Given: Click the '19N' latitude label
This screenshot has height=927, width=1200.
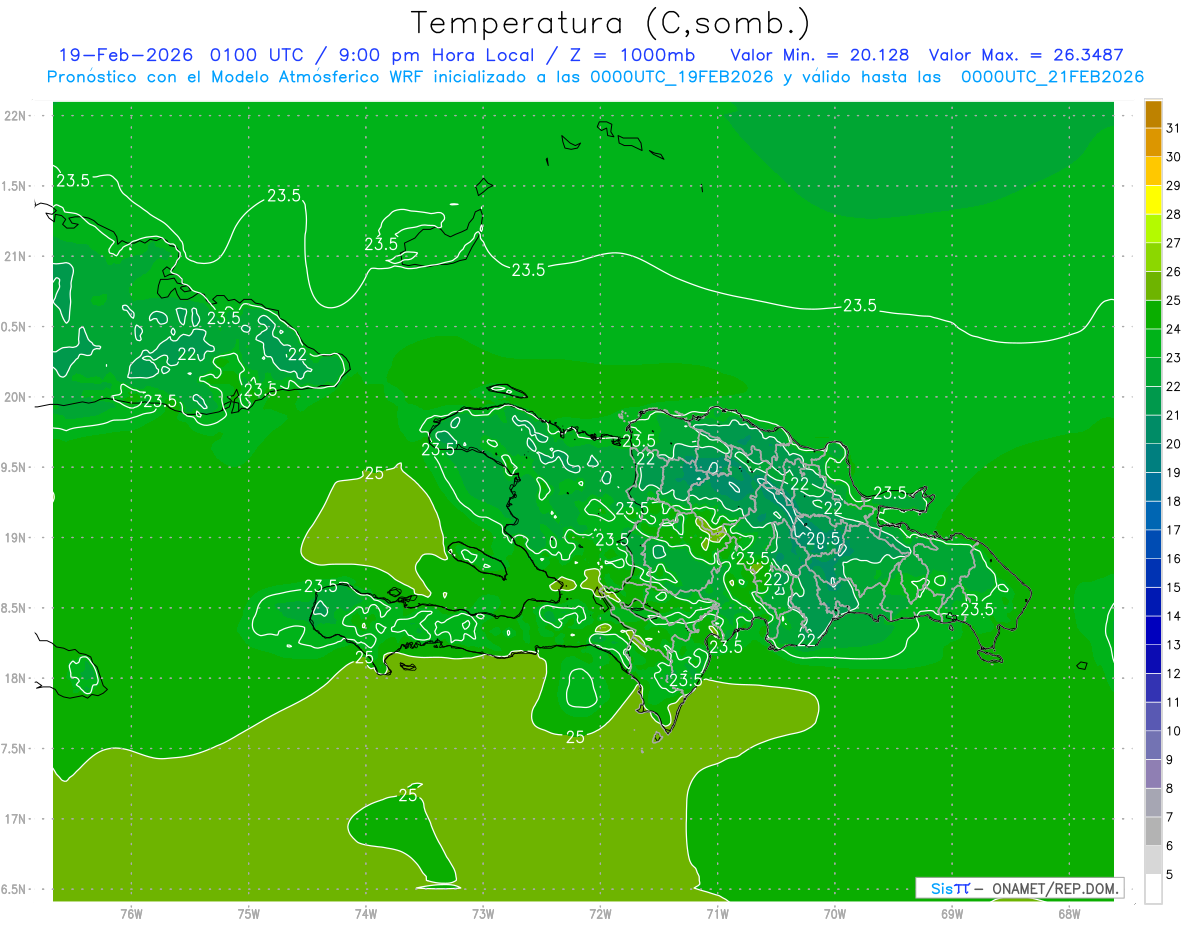Looking at the screenshot, I should 14,538.
